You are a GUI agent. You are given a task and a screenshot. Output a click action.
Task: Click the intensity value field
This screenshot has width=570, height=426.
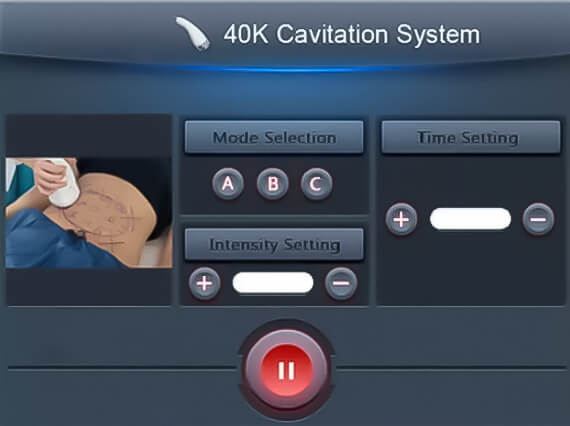pyautogui.click(x=273, y=282)
